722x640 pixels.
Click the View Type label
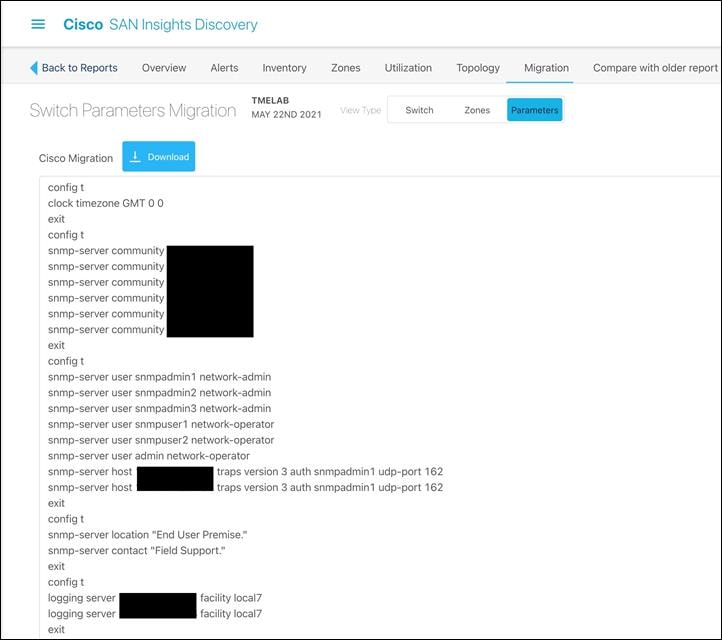point(361,110)
